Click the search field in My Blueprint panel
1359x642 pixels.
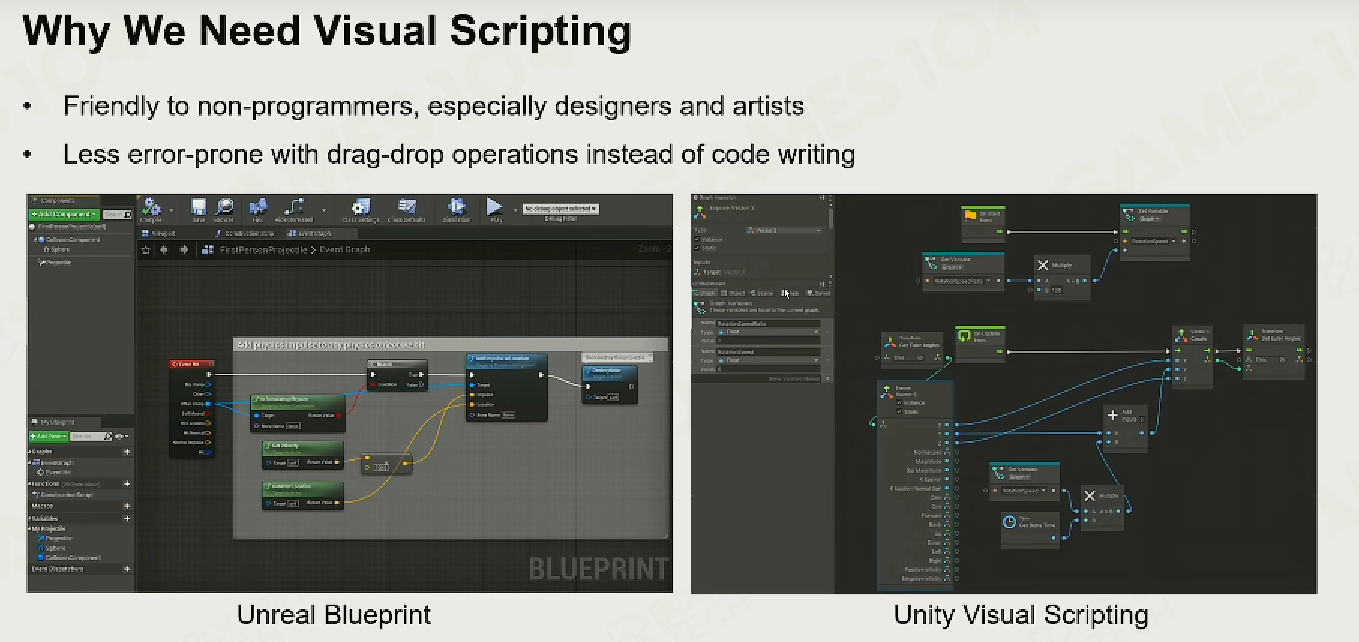pos(91,436)
